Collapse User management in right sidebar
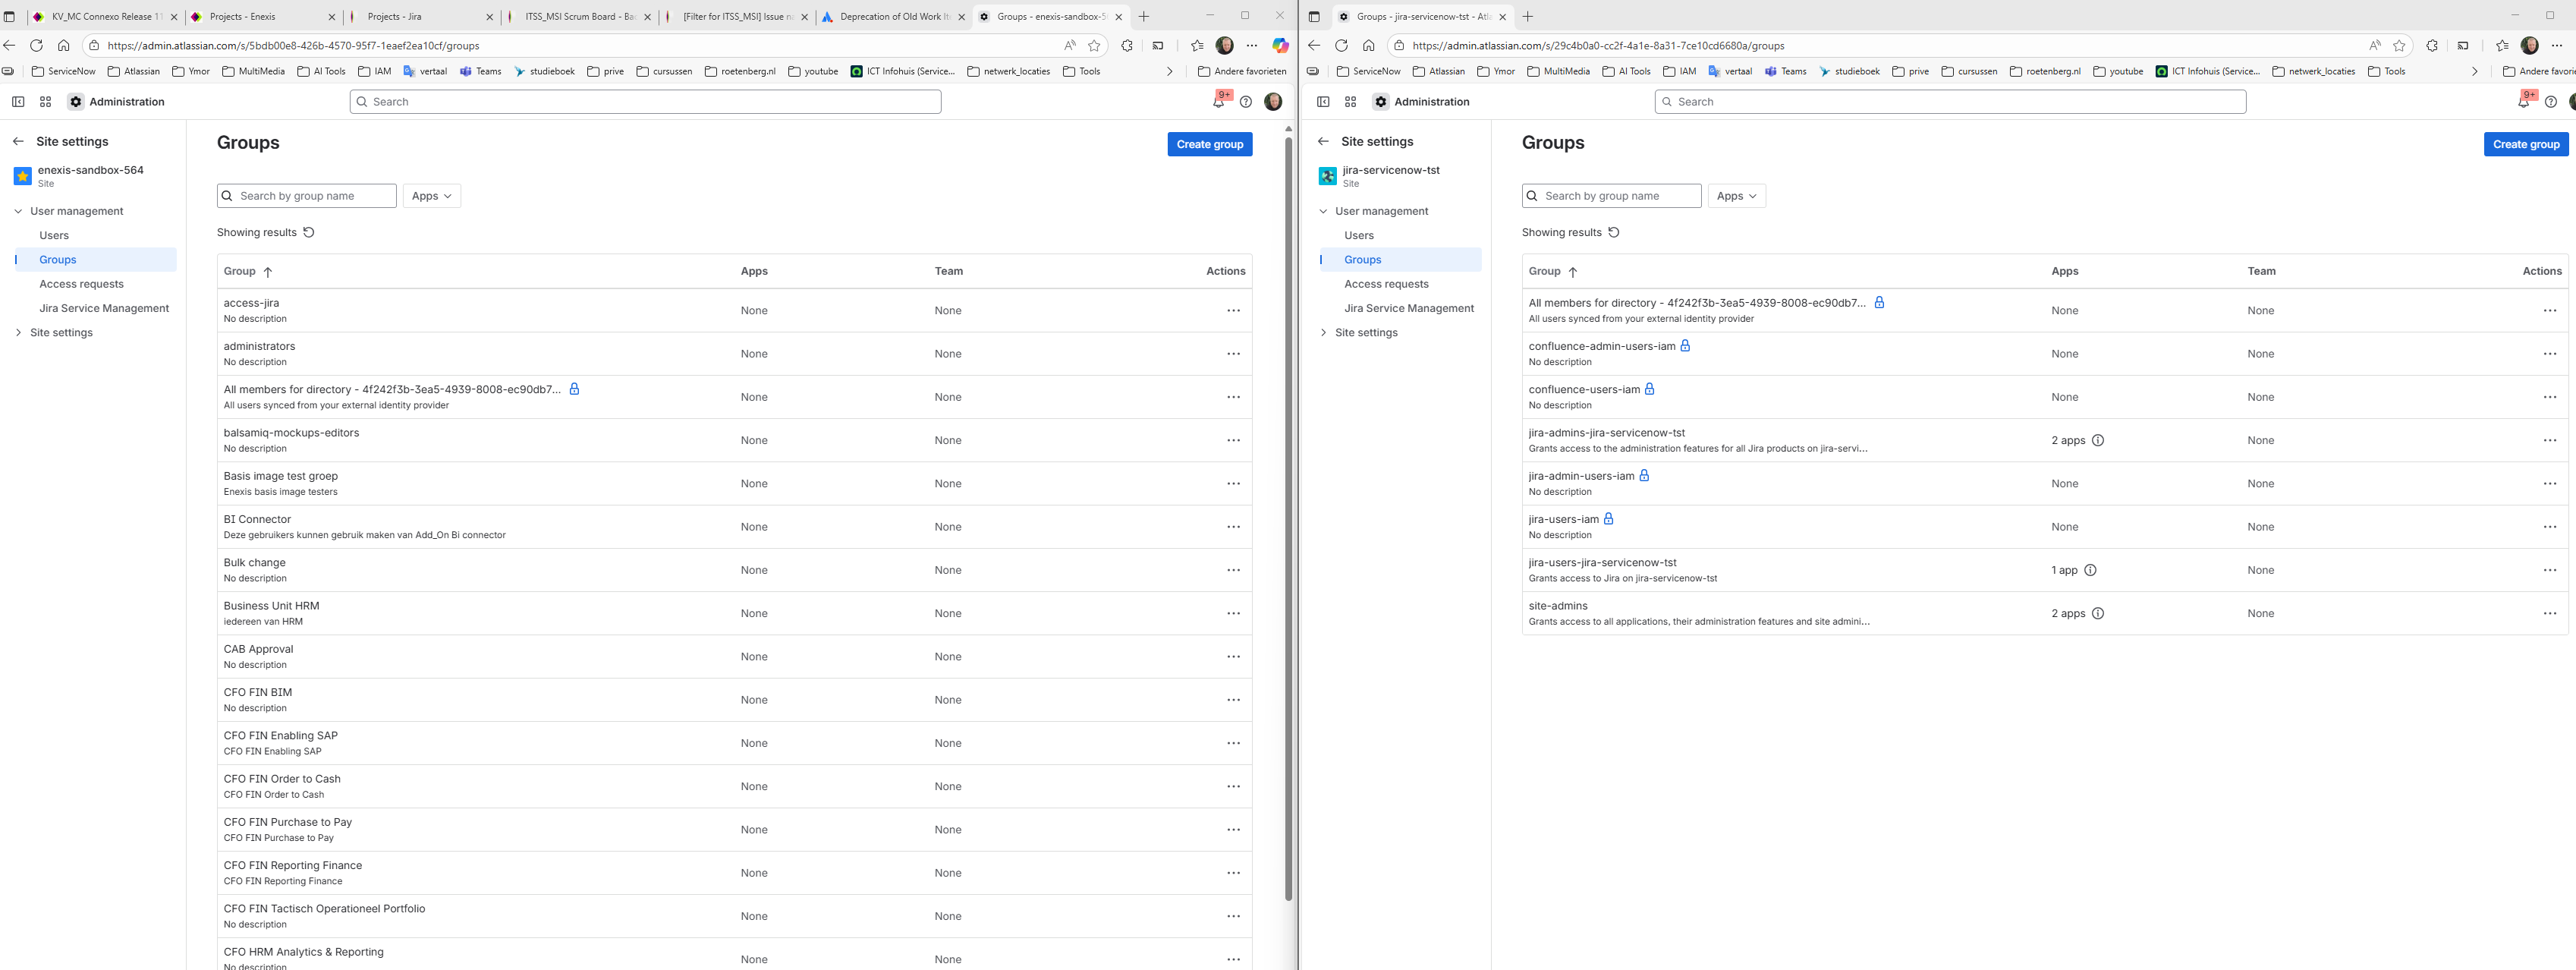Image resolution: width=2576 pixels, height=970 pixels. pyautogui.click(x=1323, y=211)
